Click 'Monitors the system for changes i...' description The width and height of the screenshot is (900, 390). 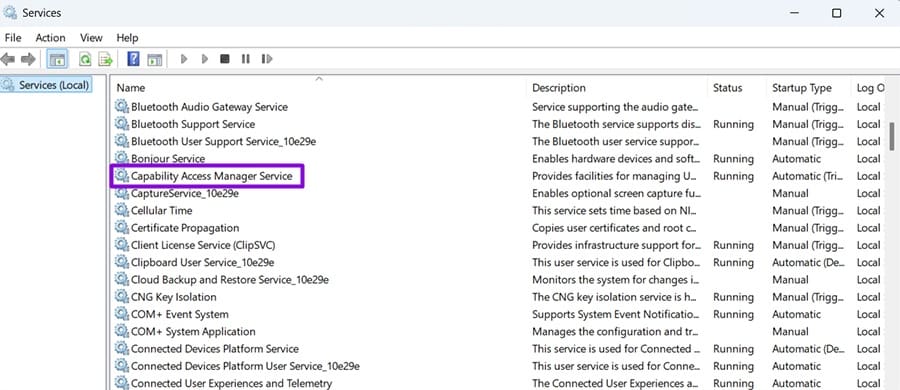pyautogui.click(x=615, y=280)
